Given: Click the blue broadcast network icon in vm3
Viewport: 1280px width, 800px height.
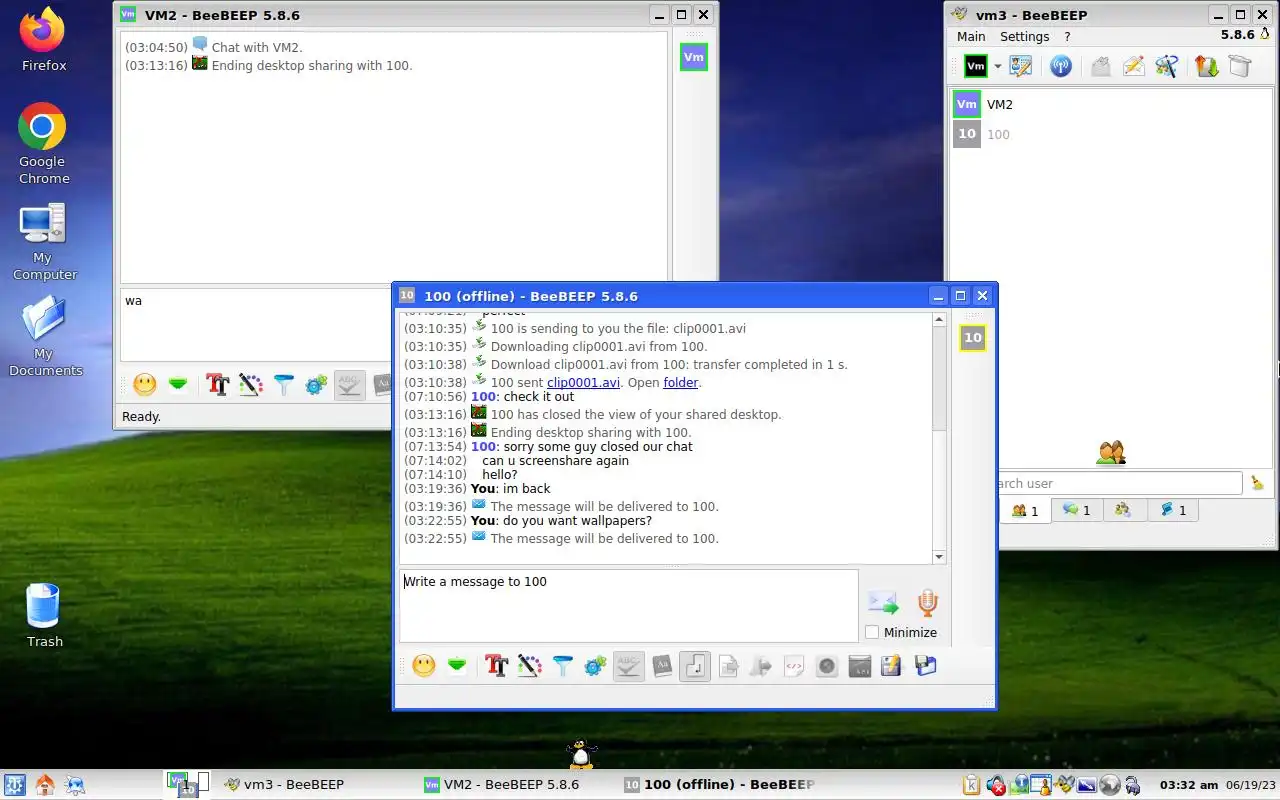Looking at the screenshot, I should pyautogui.click(x=1061, y=66).
